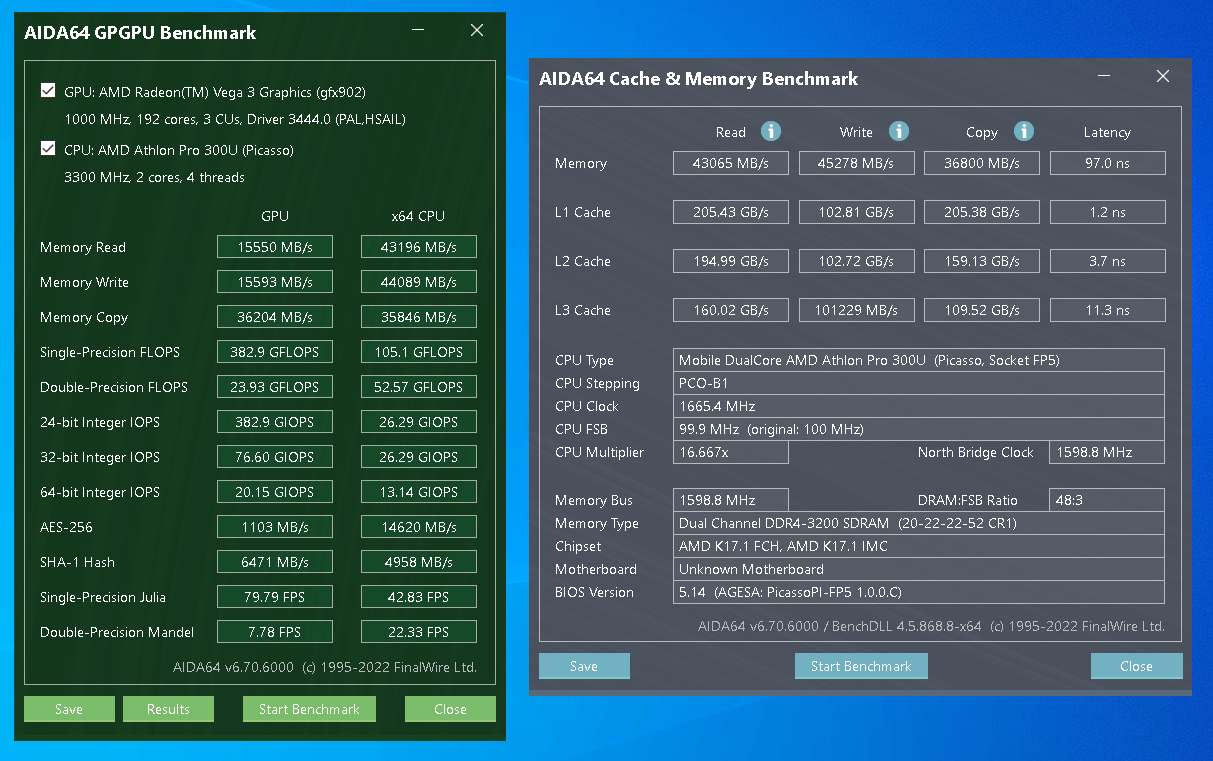The width and height of the screenshot is (1213, 761).
Task: Select the GPU Memory Copy value 36204 MB/s
Action: tap(275, 317)
